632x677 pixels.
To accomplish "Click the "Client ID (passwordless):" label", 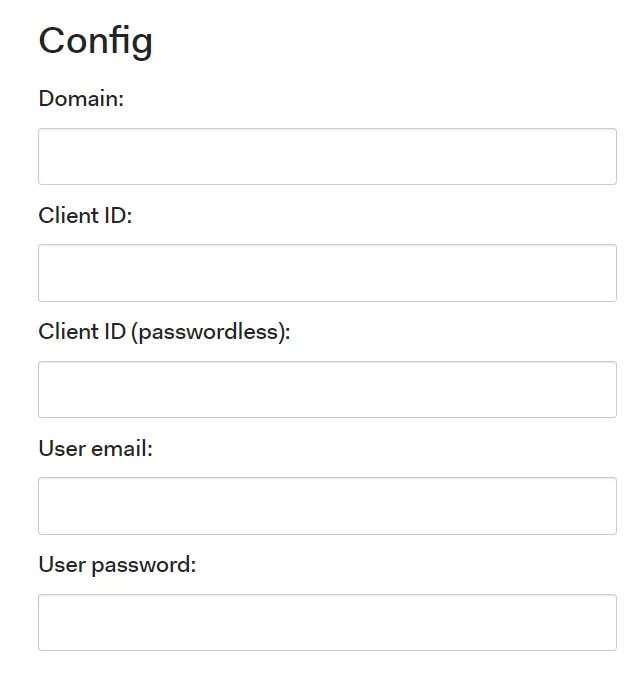I will pos(164,332).
